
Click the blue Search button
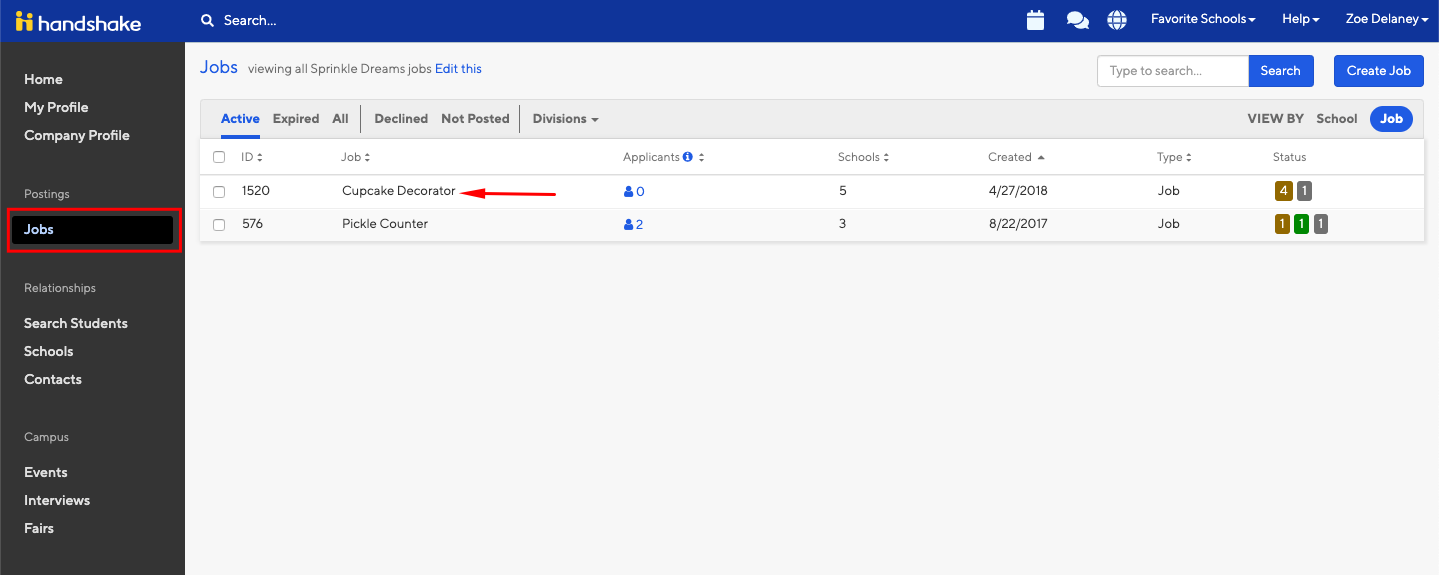pyautogui.click(x=1280, y=71)
